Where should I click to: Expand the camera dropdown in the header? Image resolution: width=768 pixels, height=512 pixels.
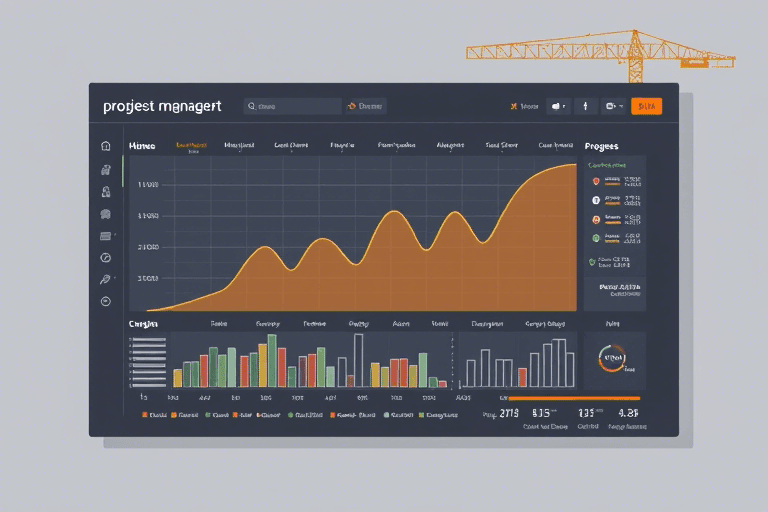558,106
